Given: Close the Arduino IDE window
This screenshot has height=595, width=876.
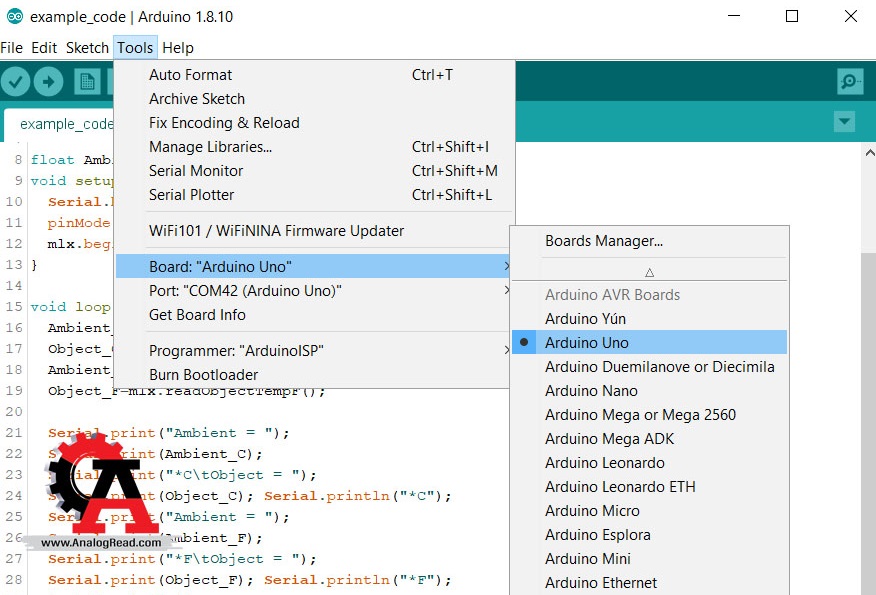Looking at the screenshot, I should pyautogui.click(x=851, y=16).
